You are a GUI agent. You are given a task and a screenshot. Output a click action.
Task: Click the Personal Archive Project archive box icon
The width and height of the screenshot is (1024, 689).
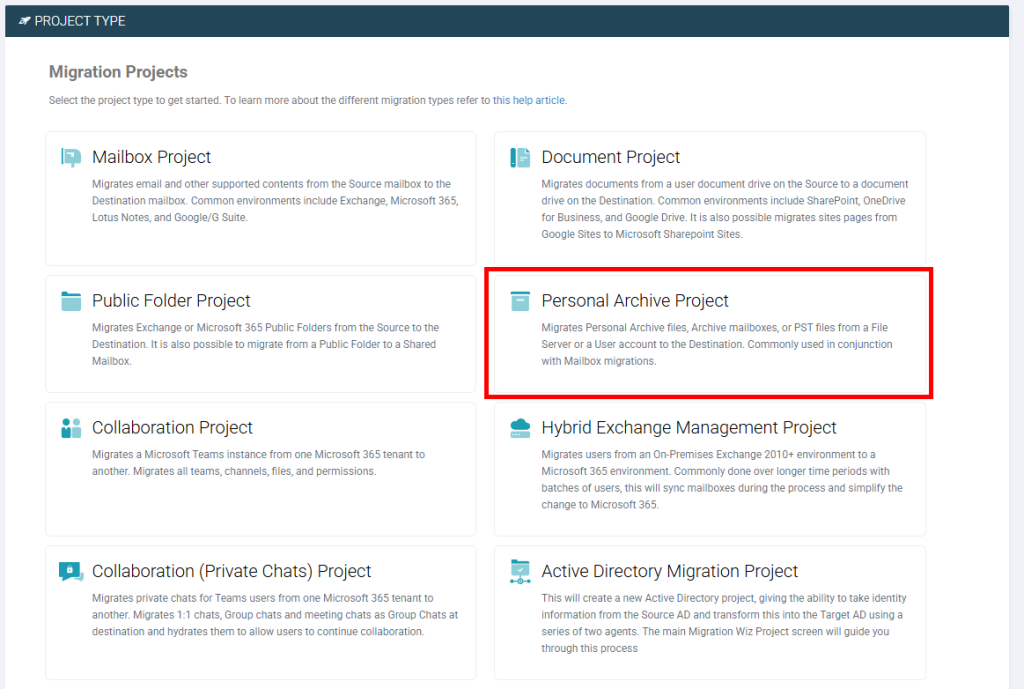tap(520, 301)
